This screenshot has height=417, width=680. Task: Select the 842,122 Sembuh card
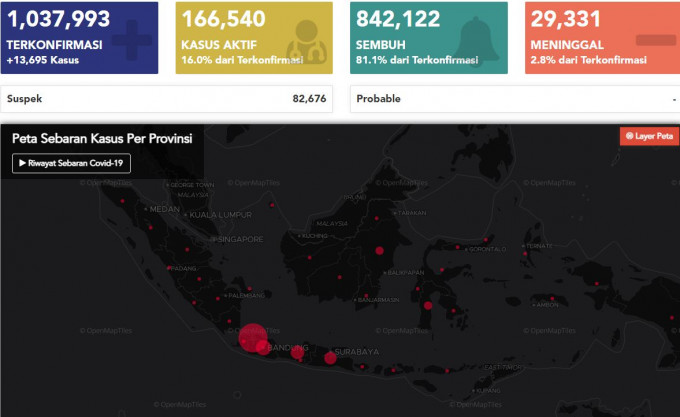(429, 38)
